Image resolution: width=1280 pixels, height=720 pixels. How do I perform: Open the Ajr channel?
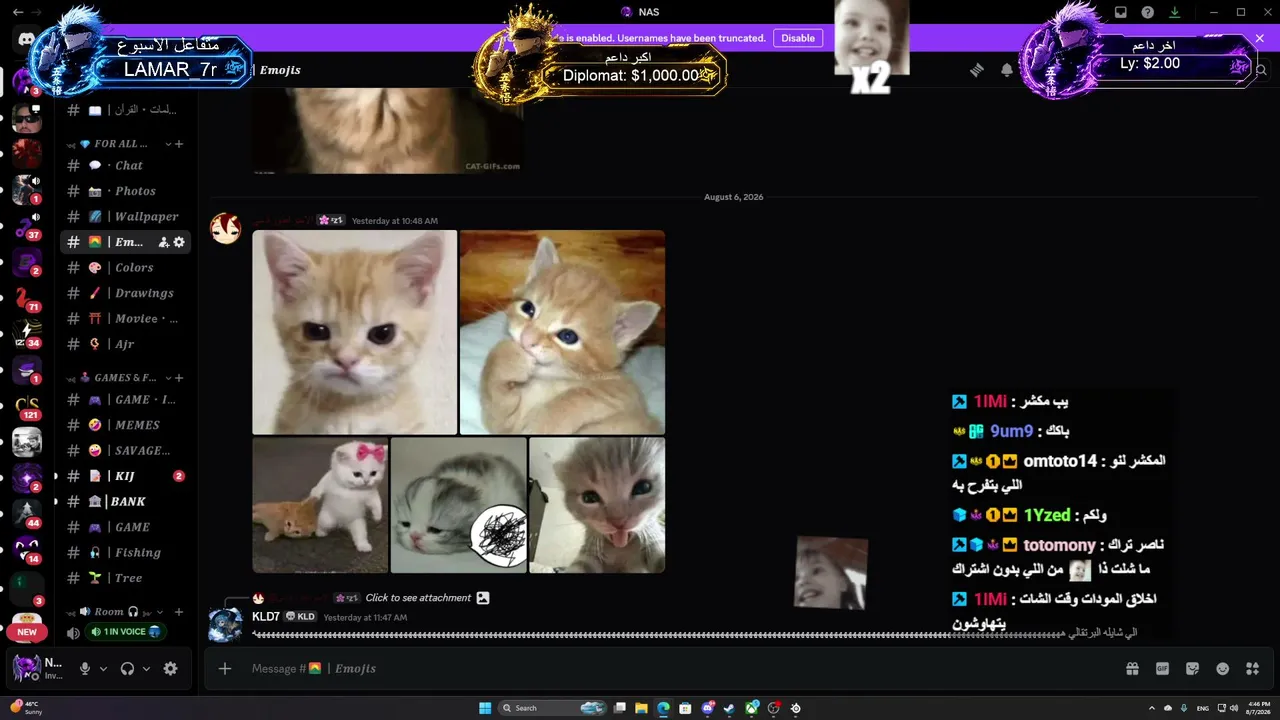point(125,344)
